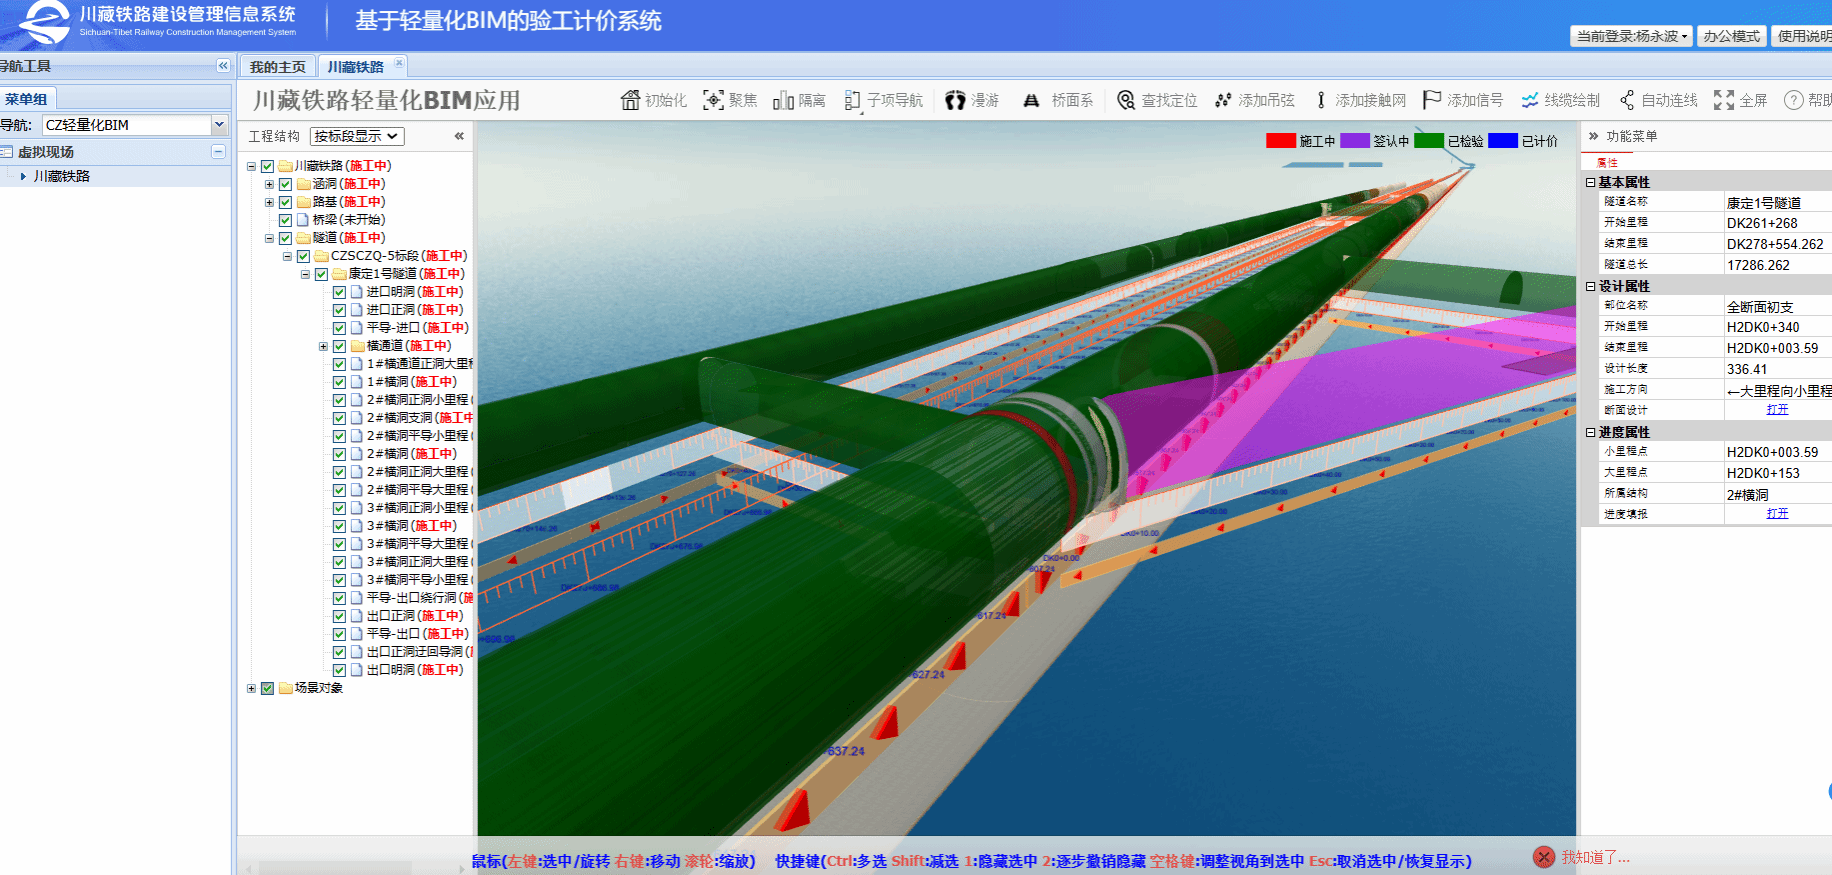Collapse the 导航工具 sidebar with double-arrow icon

click(223, 66)
